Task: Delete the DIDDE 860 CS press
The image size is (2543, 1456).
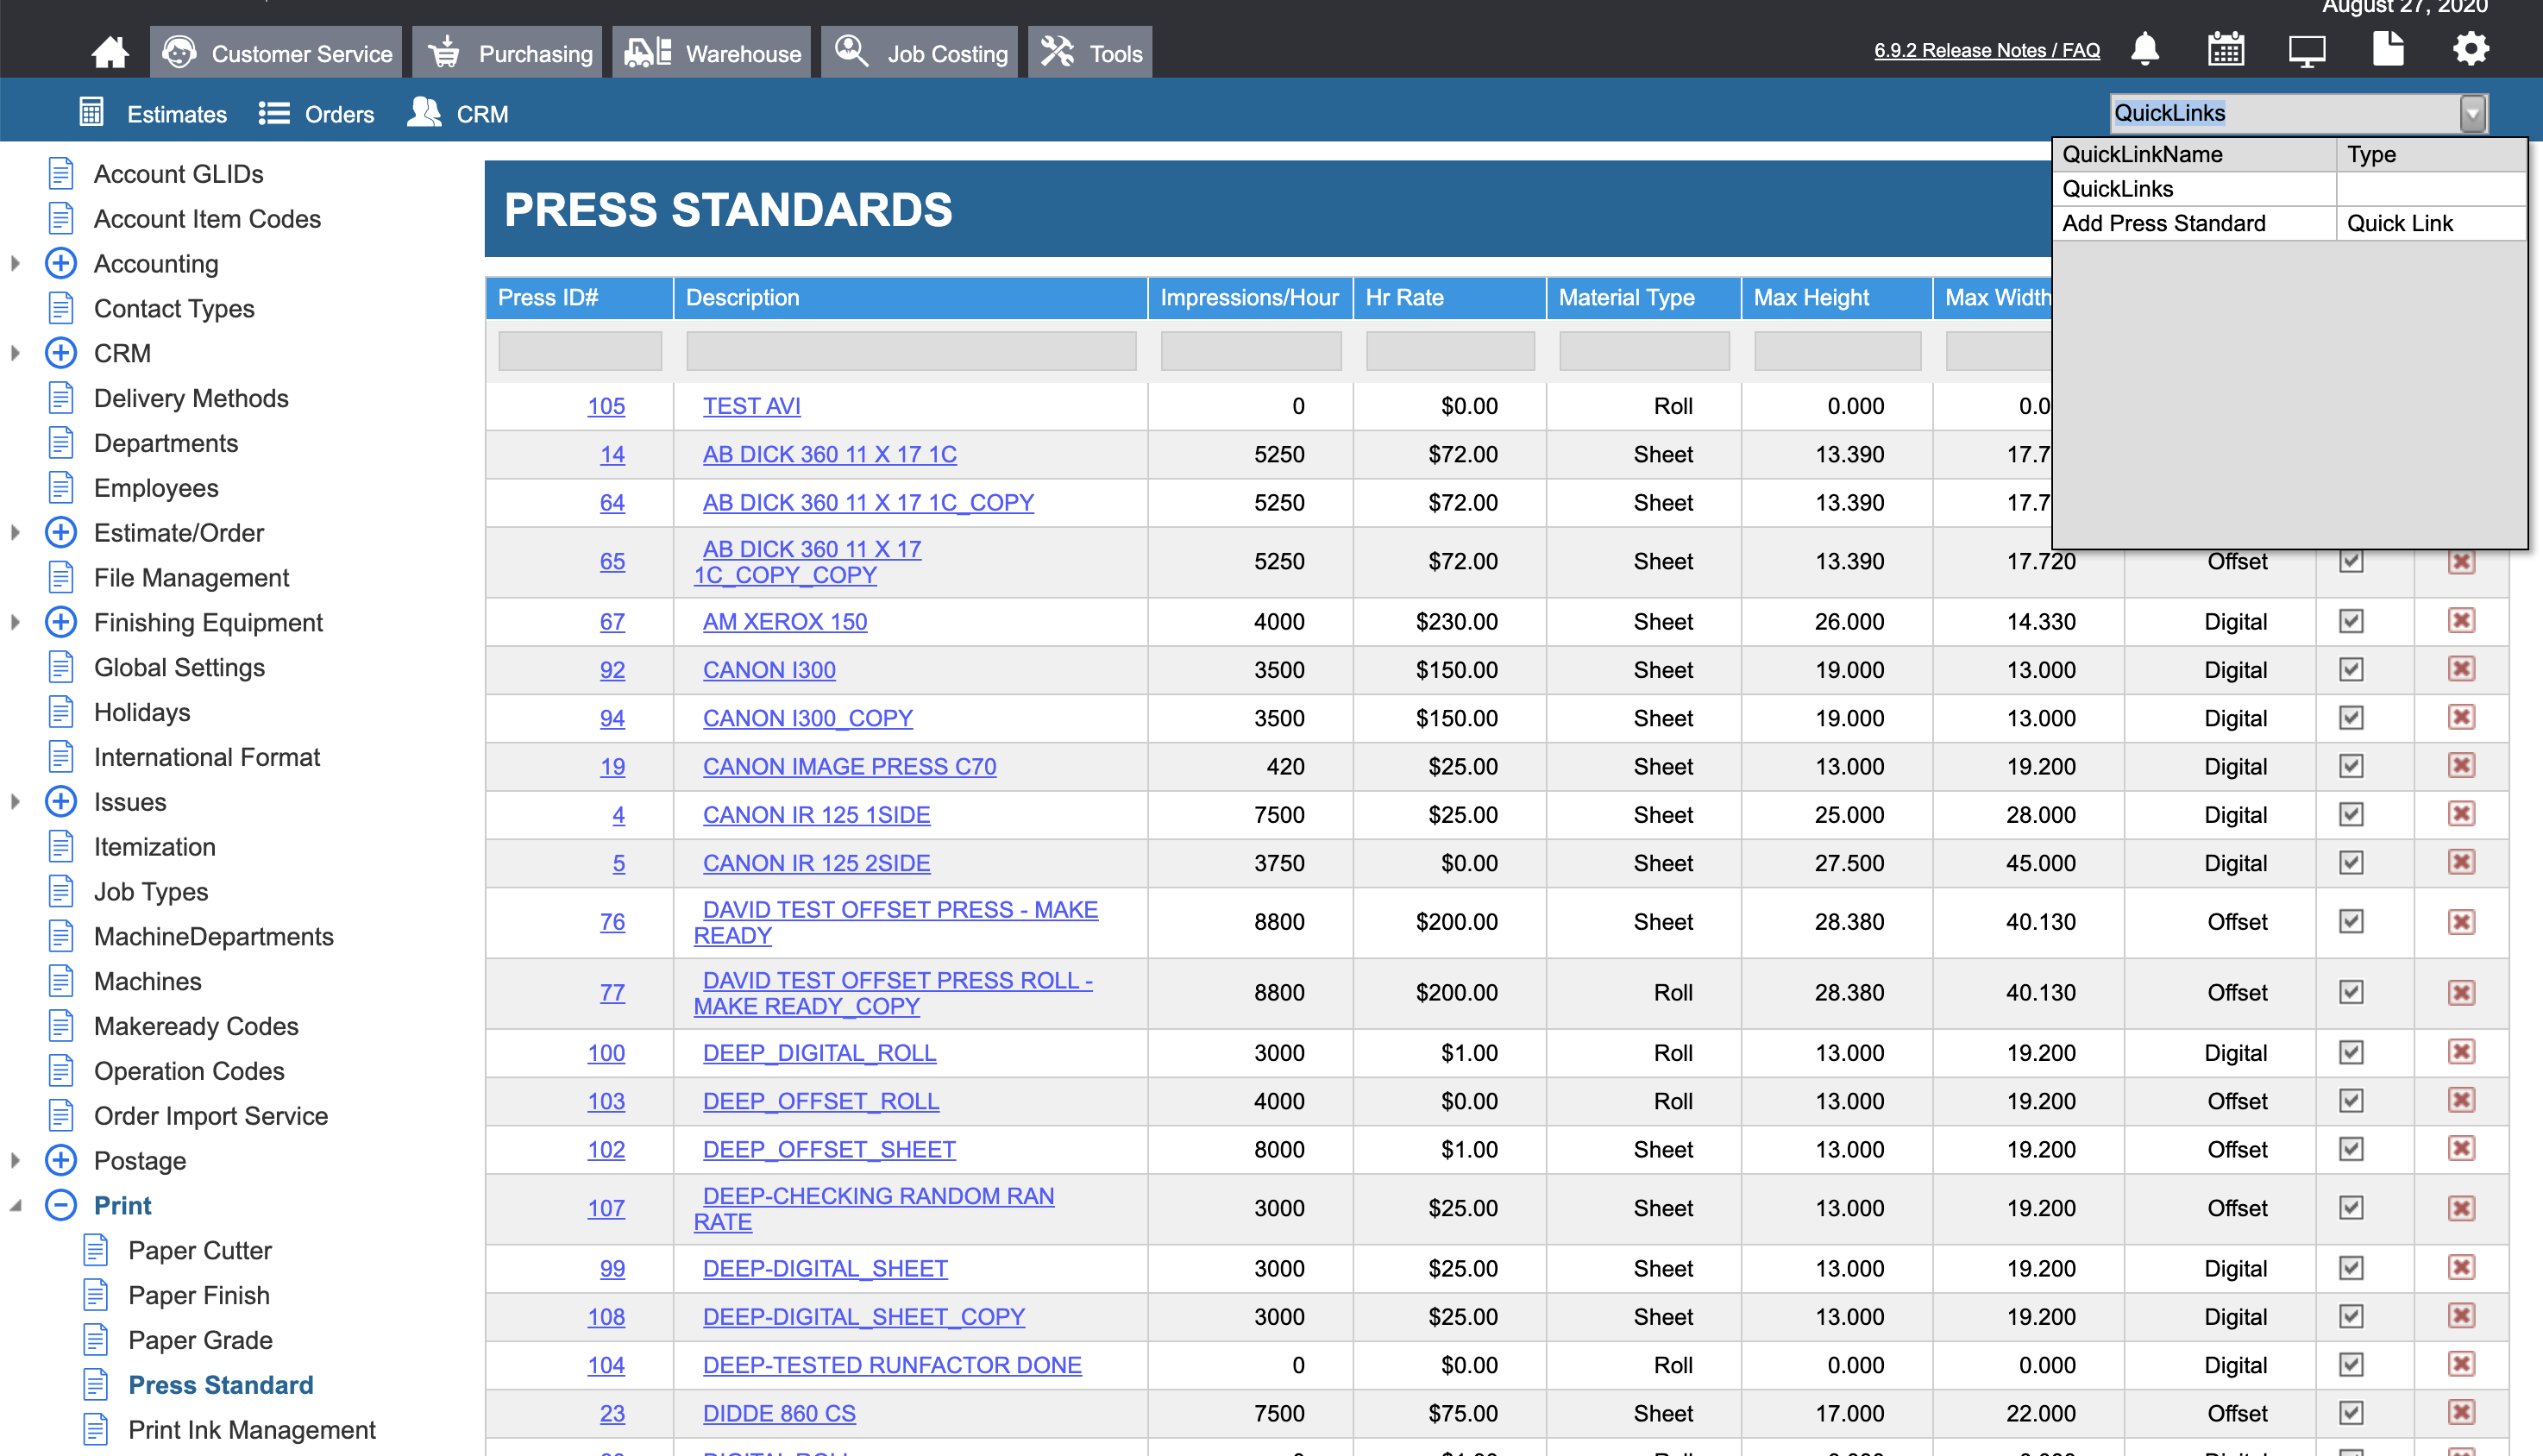Action: click(x=2461, y=1413)
